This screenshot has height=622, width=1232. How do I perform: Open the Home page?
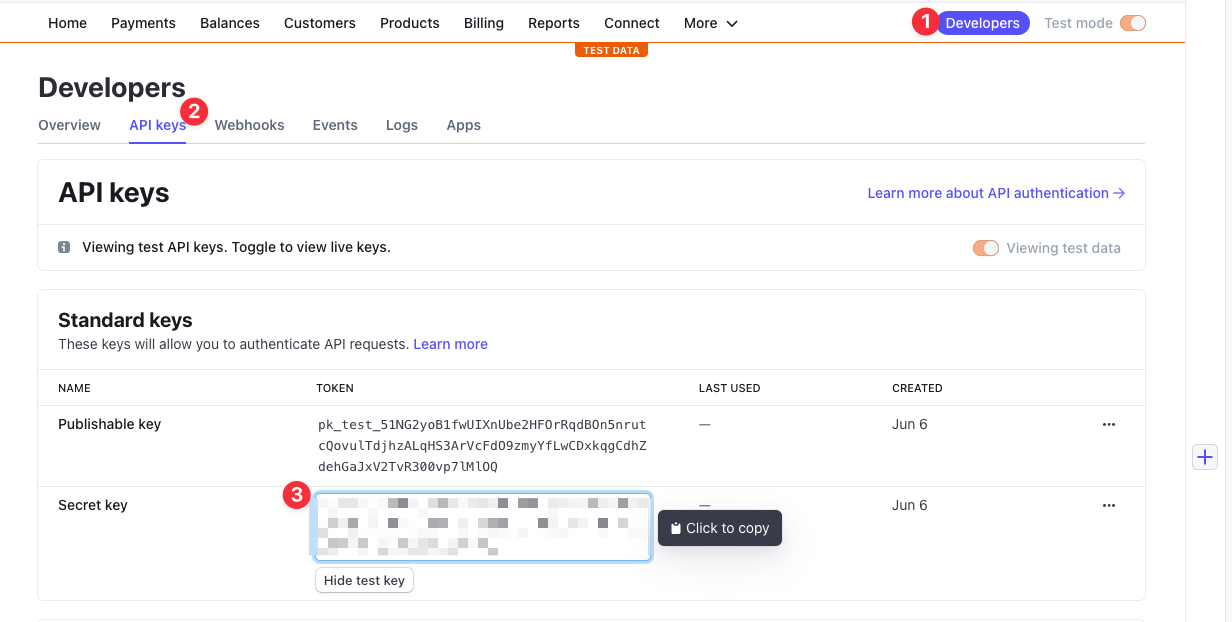67,23
